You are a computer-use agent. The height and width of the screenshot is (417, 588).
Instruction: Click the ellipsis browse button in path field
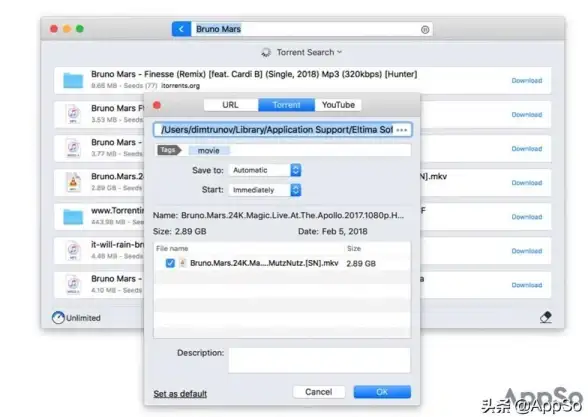click(x=402, y=130)
